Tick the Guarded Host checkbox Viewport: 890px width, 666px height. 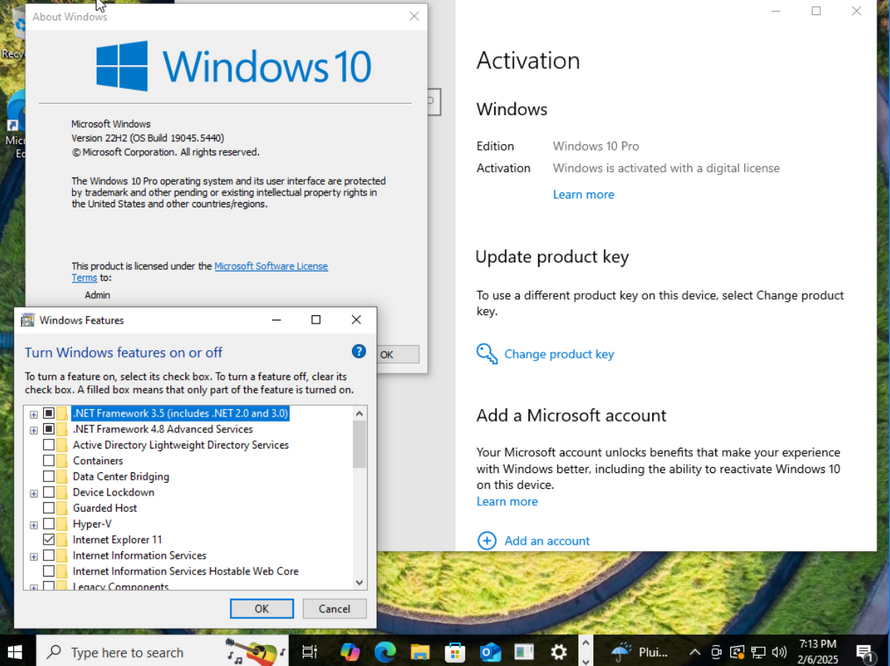coord(49,508)
